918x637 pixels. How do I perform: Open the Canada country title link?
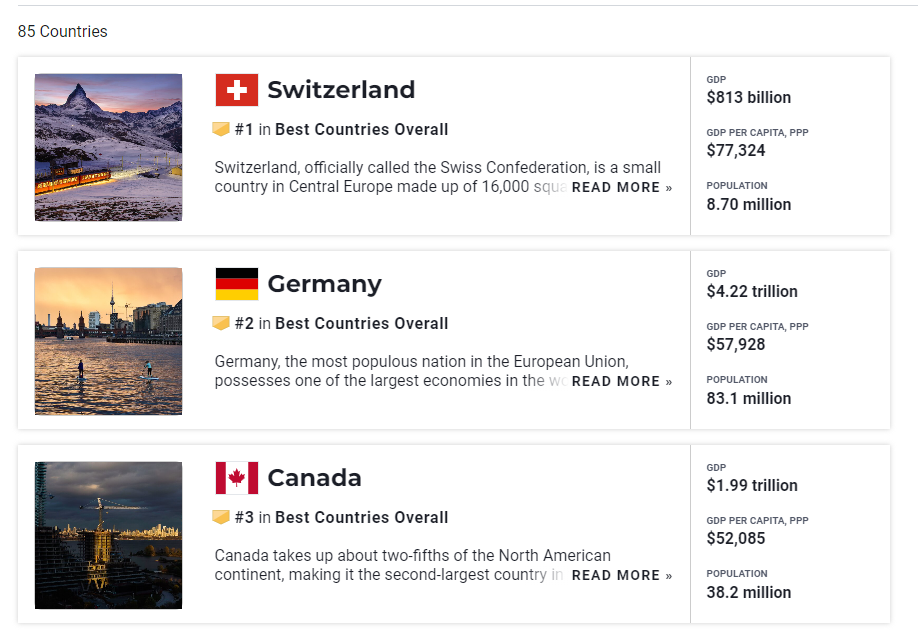point(314,478)
